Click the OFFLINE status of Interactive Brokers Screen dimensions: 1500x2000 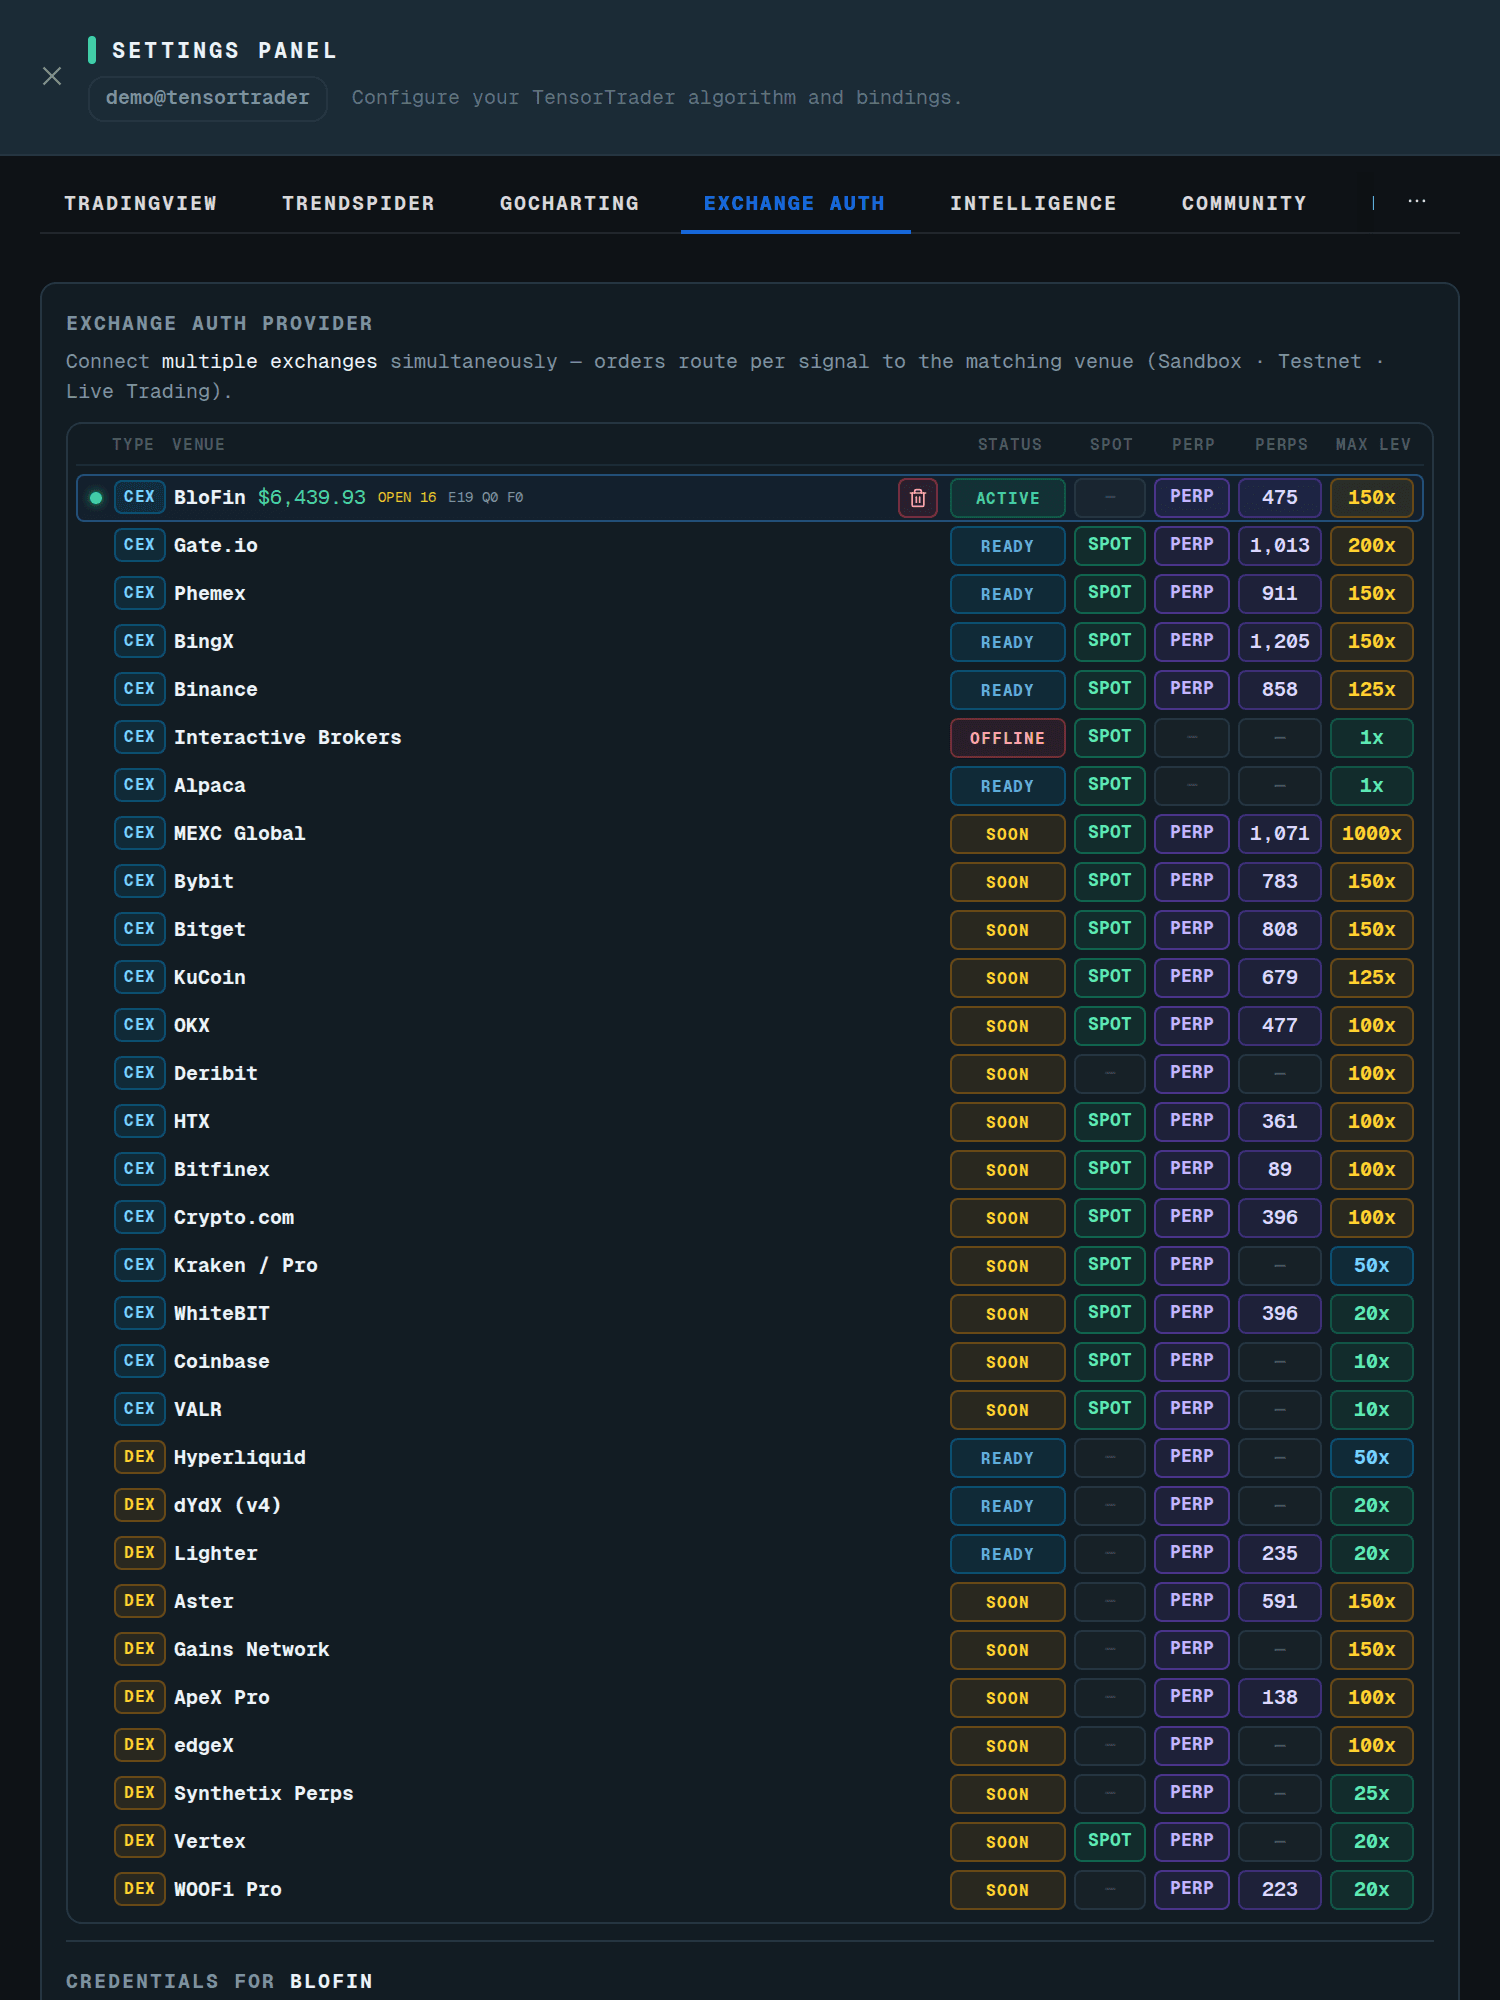pyautogui.click(x=1007, y=738)
